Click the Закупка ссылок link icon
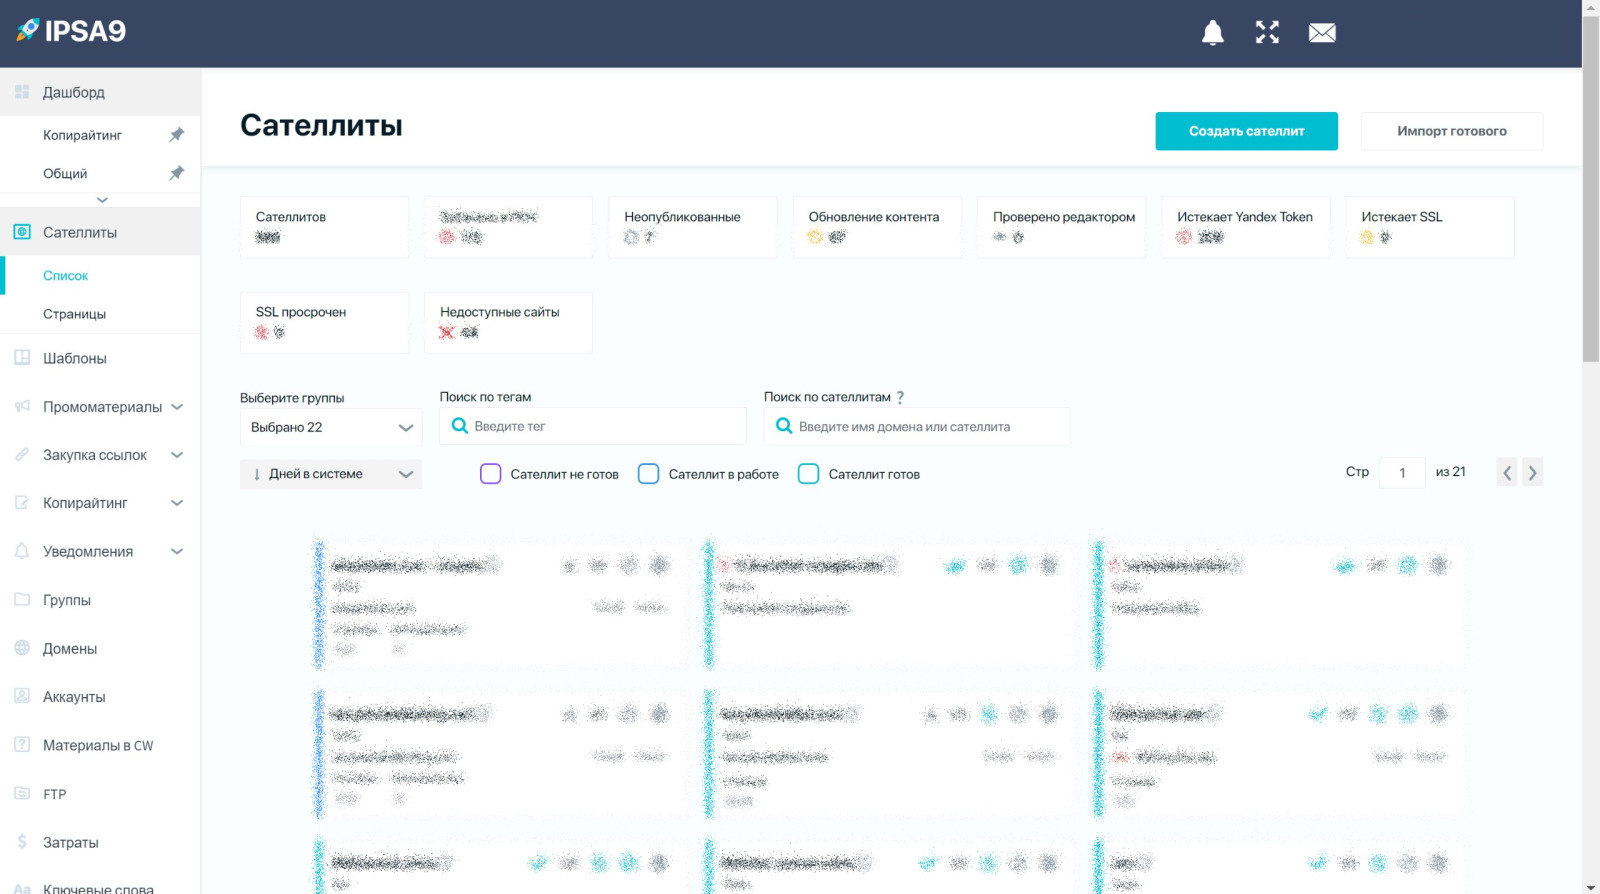The height and width of the screenshot is (894, 1600). [22, 455]
